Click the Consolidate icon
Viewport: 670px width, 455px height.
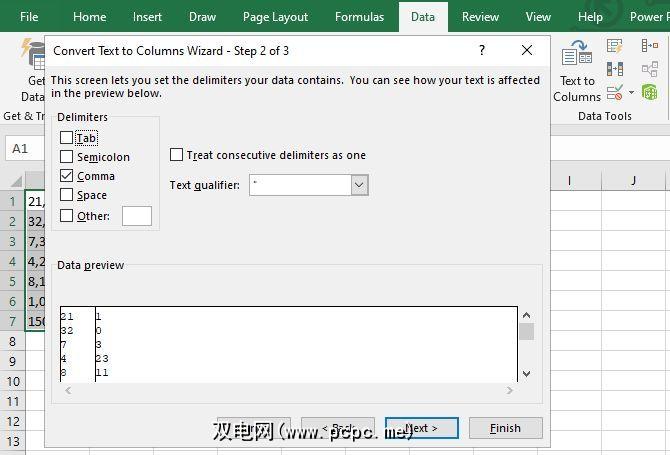[x=649, y=45]
